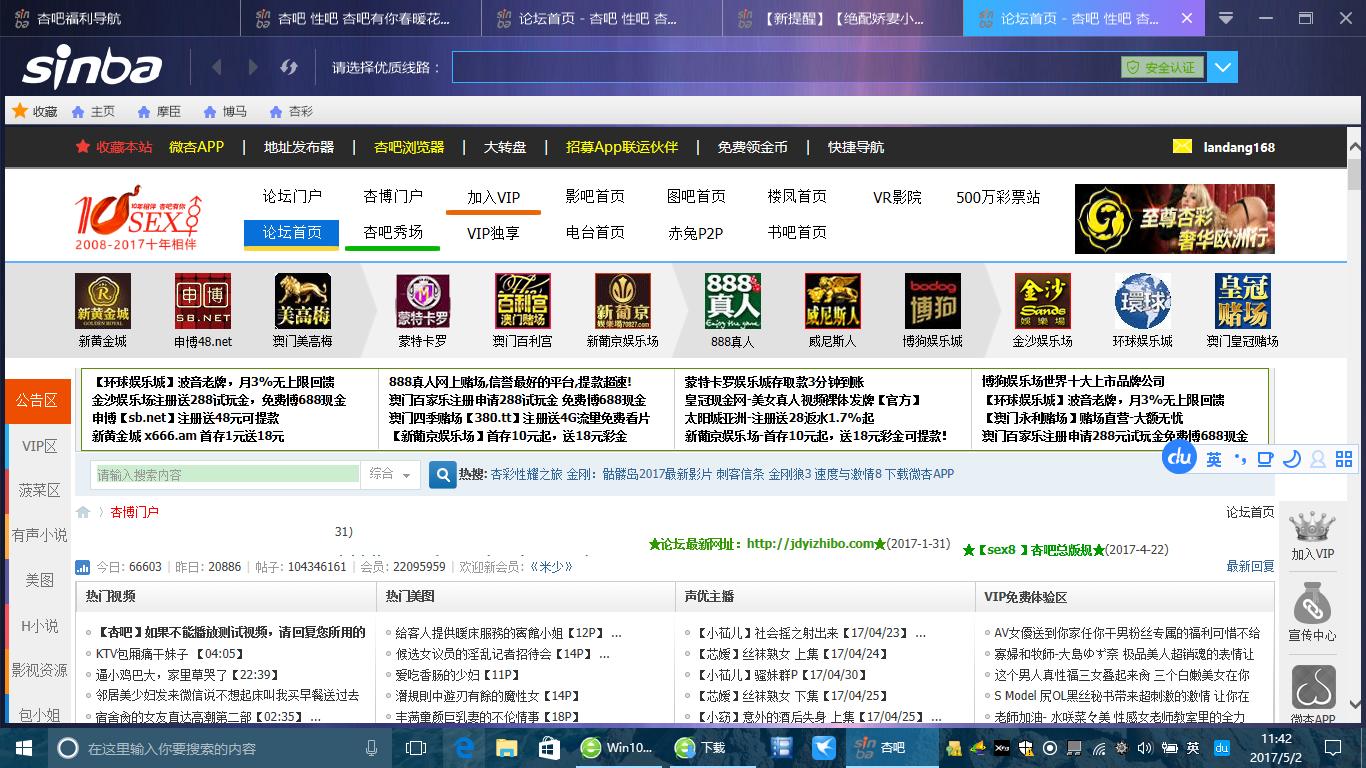Click the yellow mail envelope icon
1366x768 pixels.
1182,146
